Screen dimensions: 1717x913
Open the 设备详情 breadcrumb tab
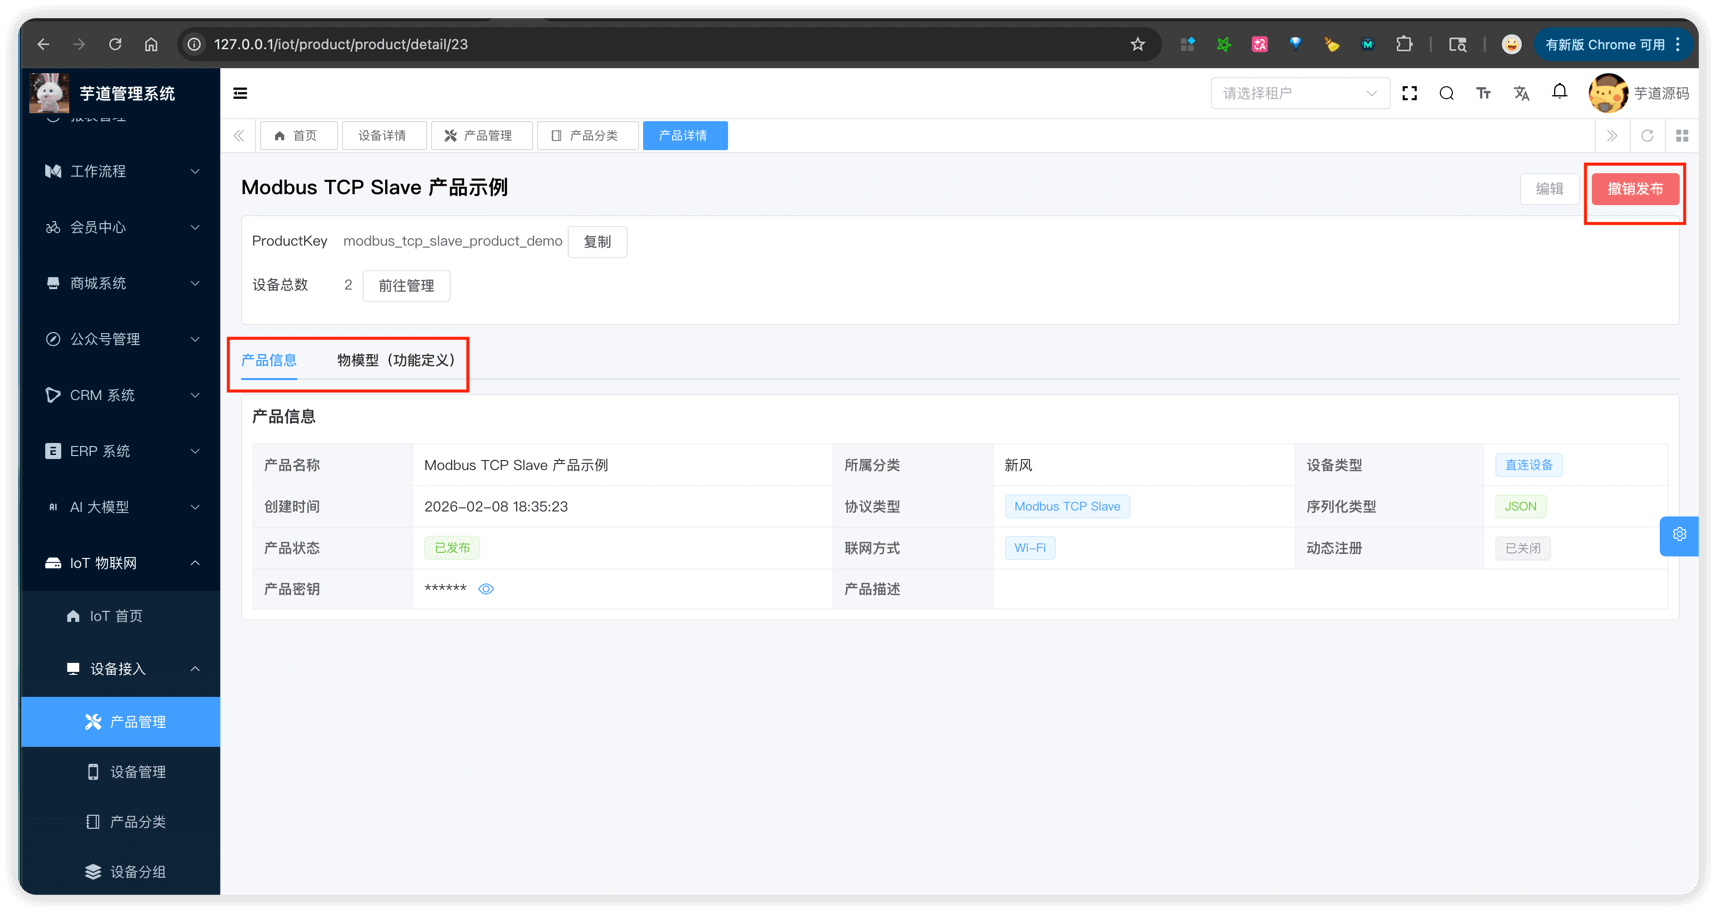384,135
